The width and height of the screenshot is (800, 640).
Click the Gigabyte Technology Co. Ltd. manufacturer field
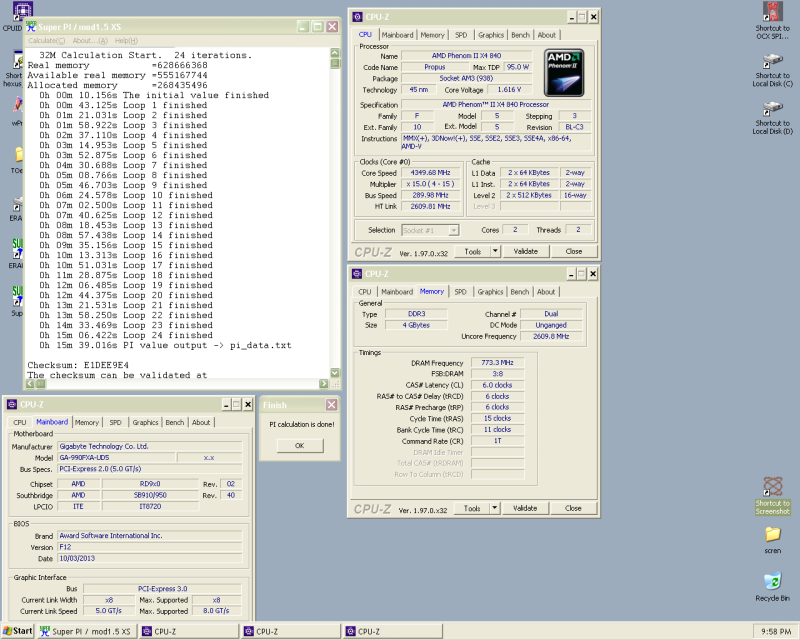[x=149, y=446]
